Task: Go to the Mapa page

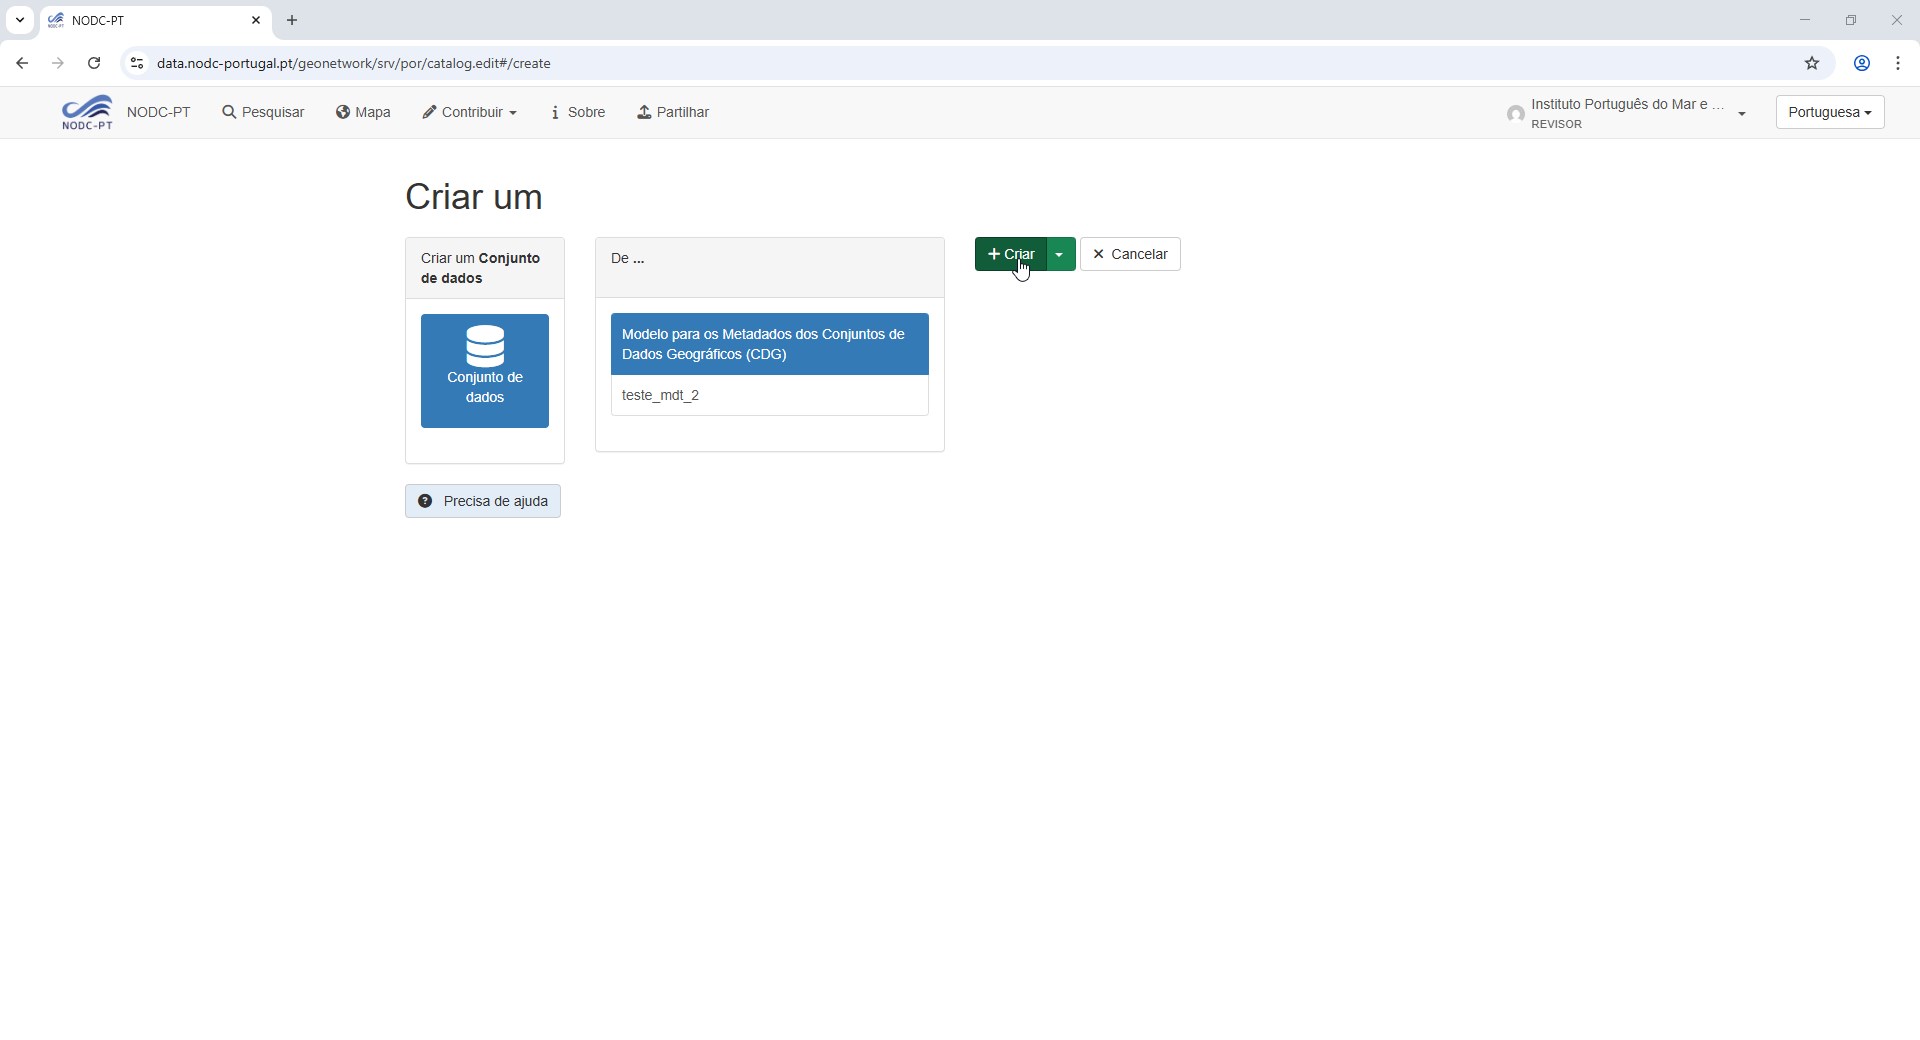Action: pos(363,112)
